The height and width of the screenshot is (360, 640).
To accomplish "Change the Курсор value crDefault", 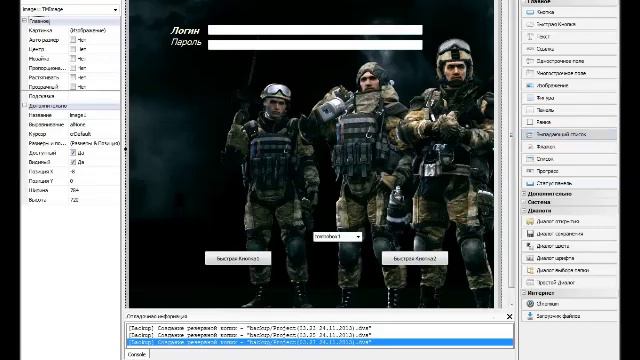I will click(x=94, y=134).
